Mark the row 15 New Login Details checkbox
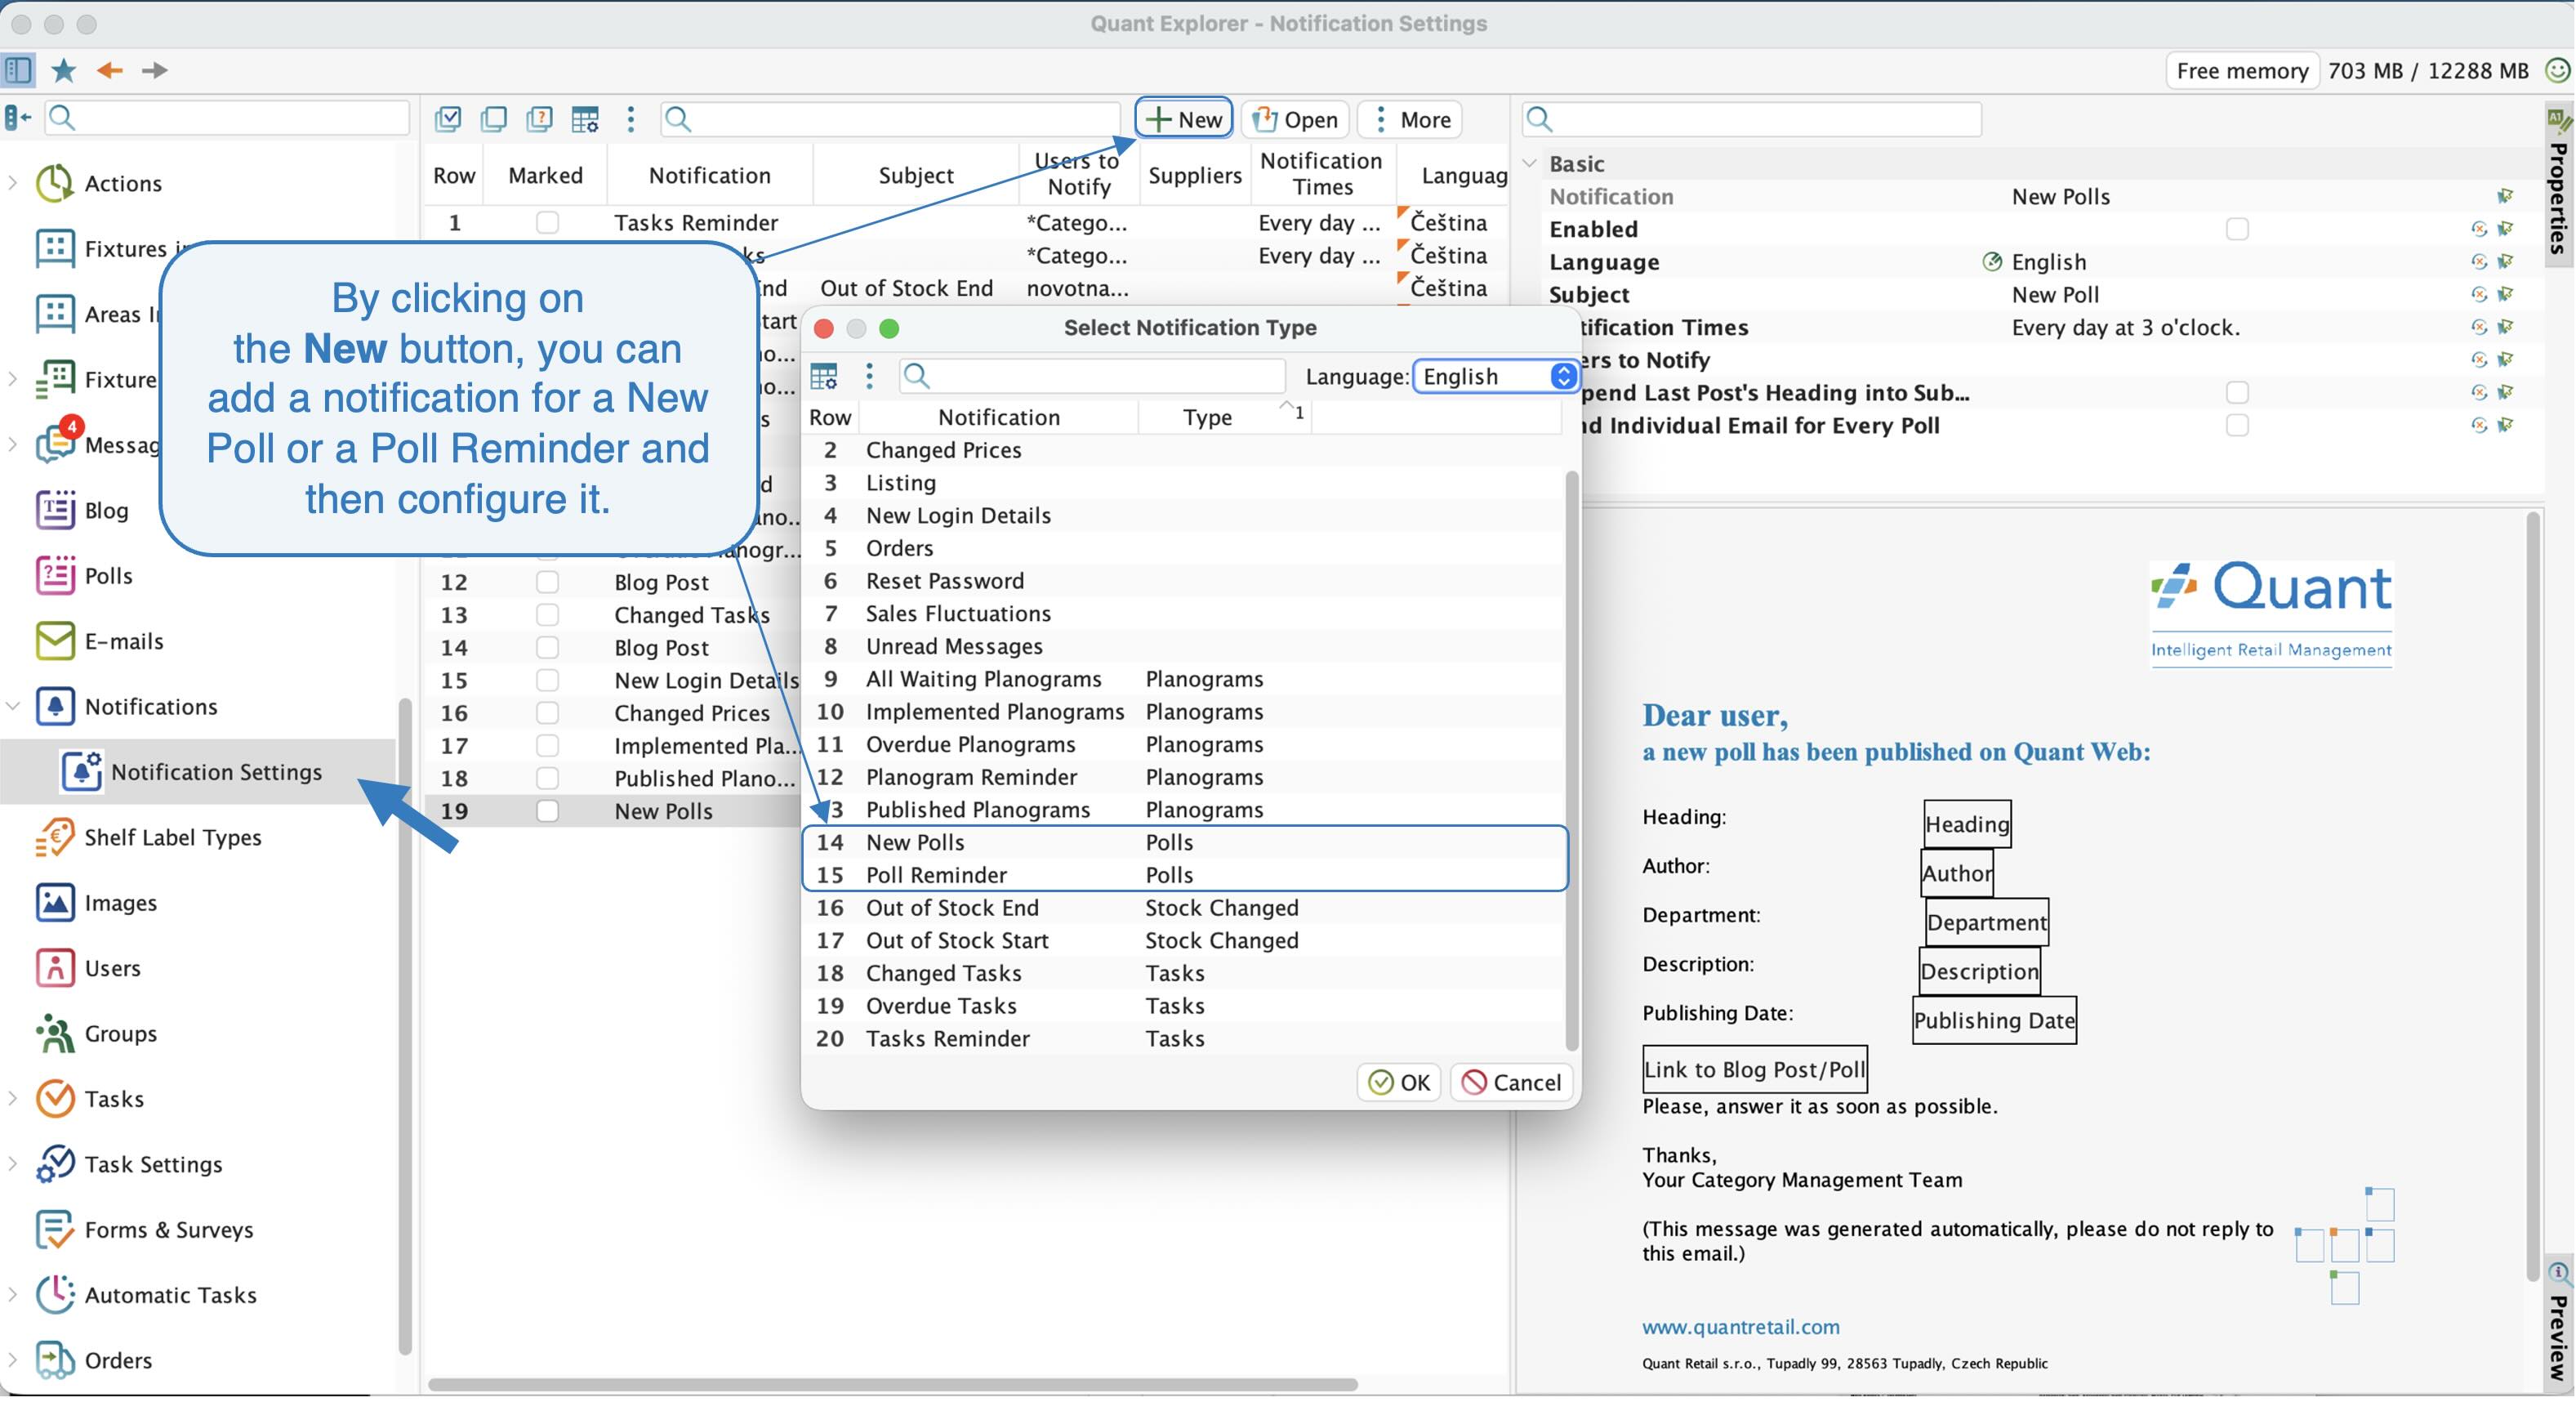 pos(547,680)
